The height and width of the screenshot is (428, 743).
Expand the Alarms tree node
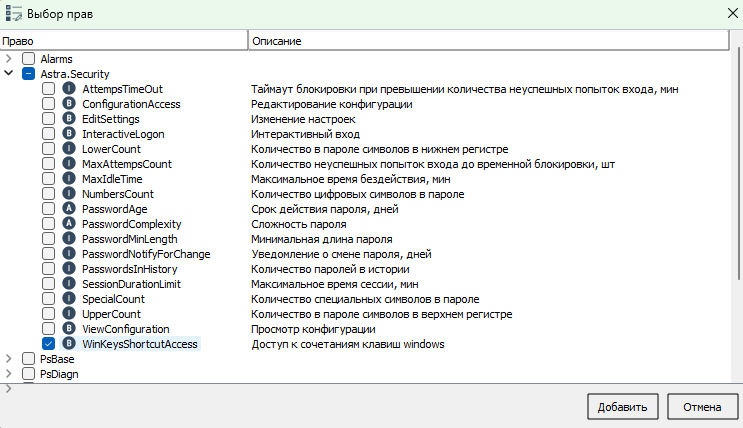coord(9,59)
